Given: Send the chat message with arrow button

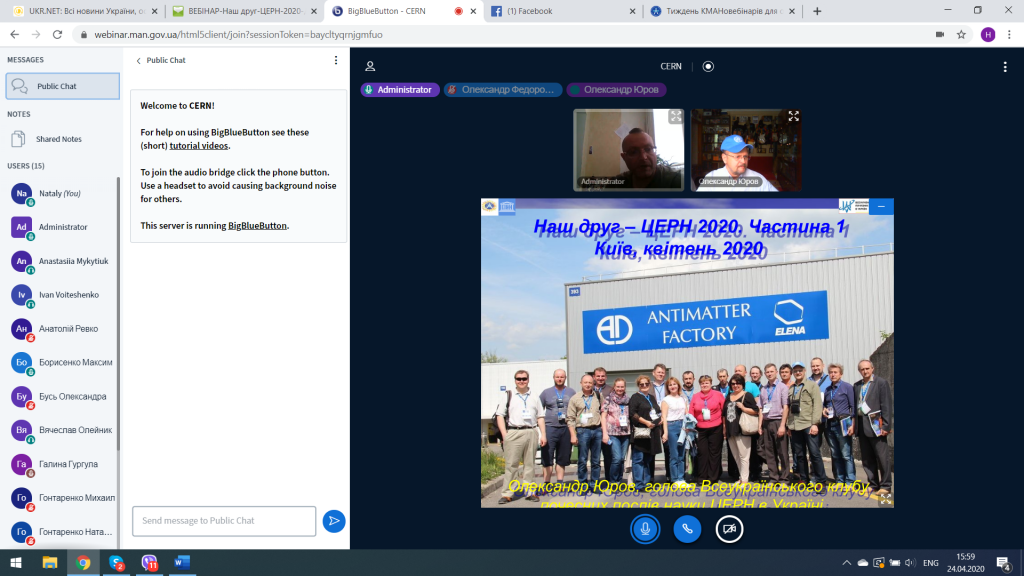Looking at the screenshot, I should [334, 520].
